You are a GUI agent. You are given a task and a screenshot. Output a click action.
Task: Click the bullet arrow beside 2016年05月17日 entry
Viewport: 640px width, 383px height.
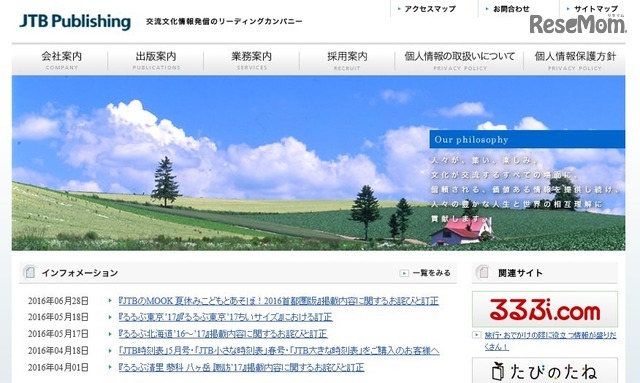[110, 334]
